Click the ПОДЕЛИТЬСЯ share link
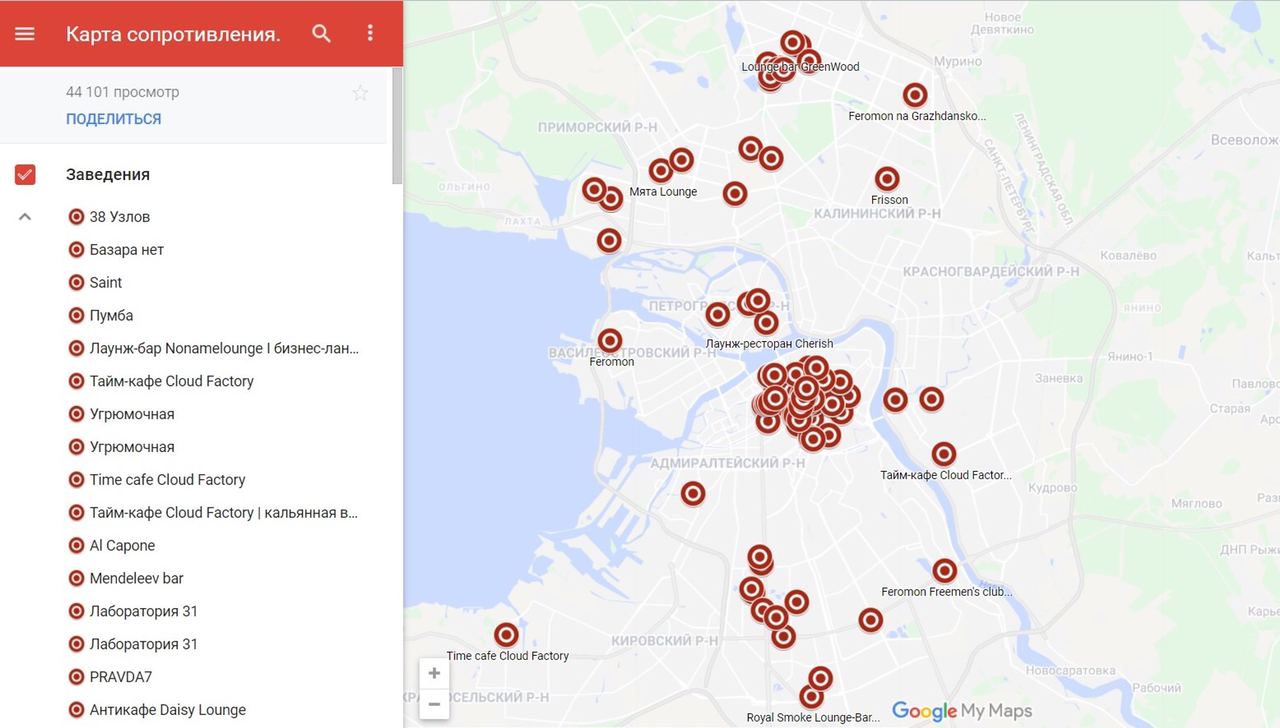Screen dimensions: 1280x728 [x=113, y=119]
